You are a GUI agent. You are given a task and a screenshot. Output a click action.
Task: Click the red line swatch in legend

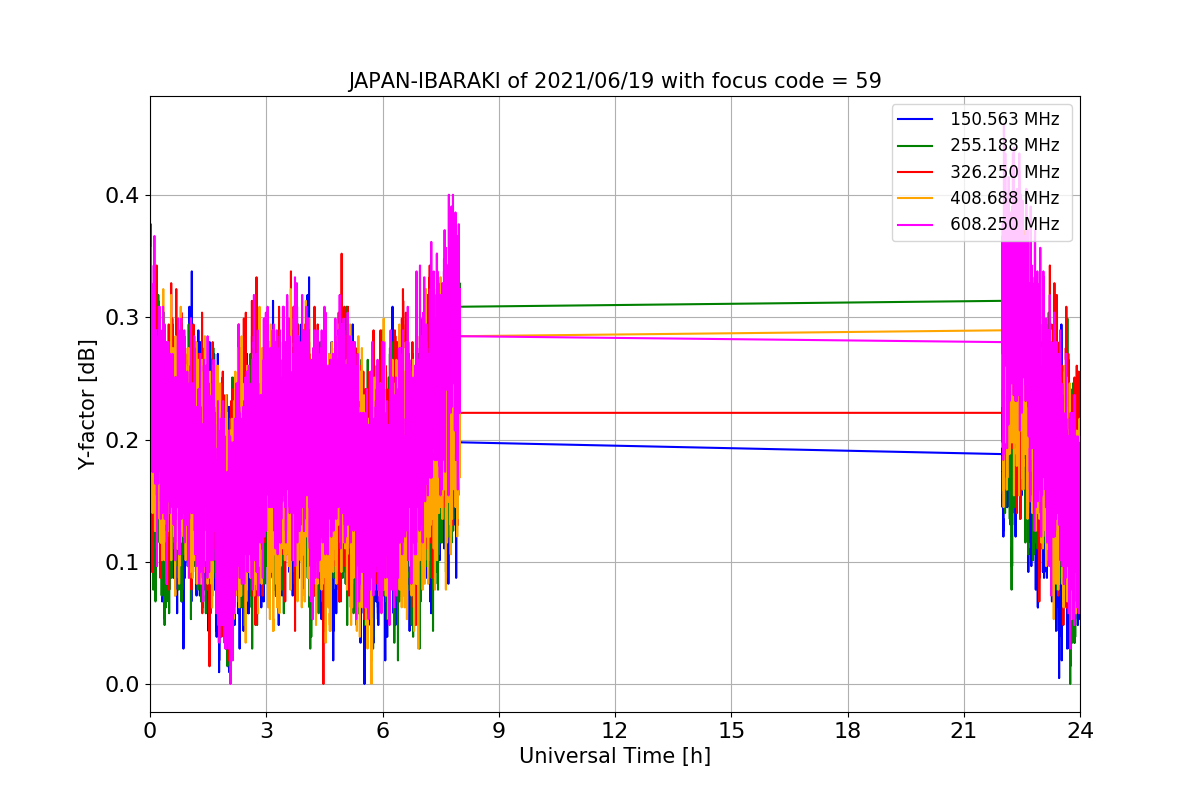[916, 172]
